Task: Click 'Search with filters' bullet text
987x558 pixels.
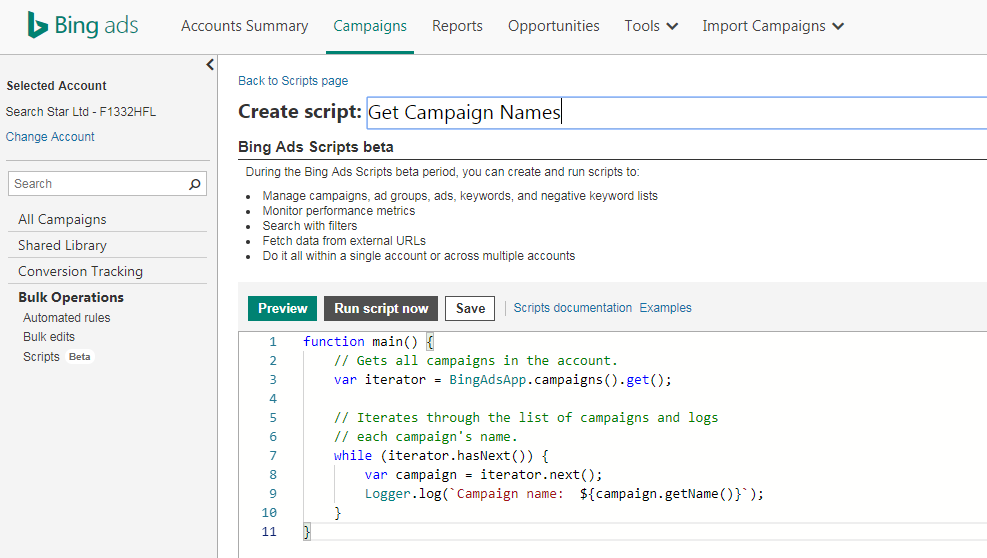Action: tap(310, 225)
